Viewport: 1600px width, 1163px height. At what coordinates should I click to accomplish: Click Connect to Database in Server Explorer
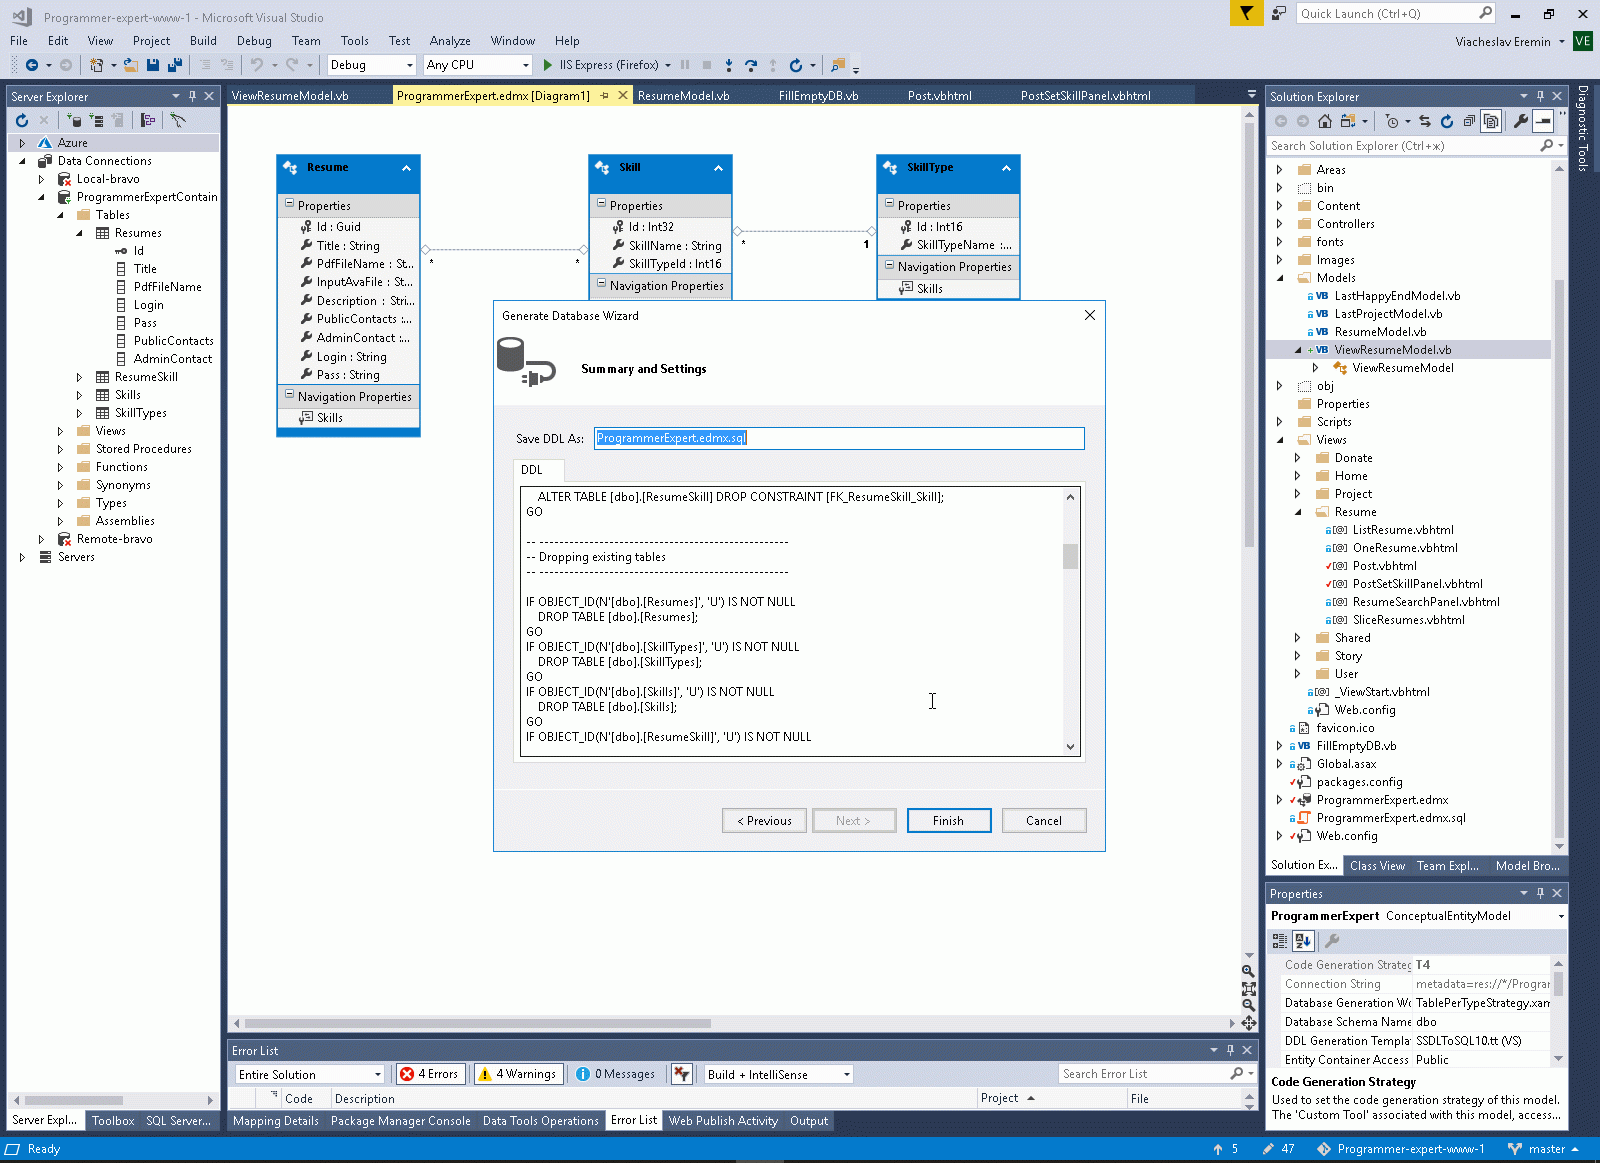point(75,120)
